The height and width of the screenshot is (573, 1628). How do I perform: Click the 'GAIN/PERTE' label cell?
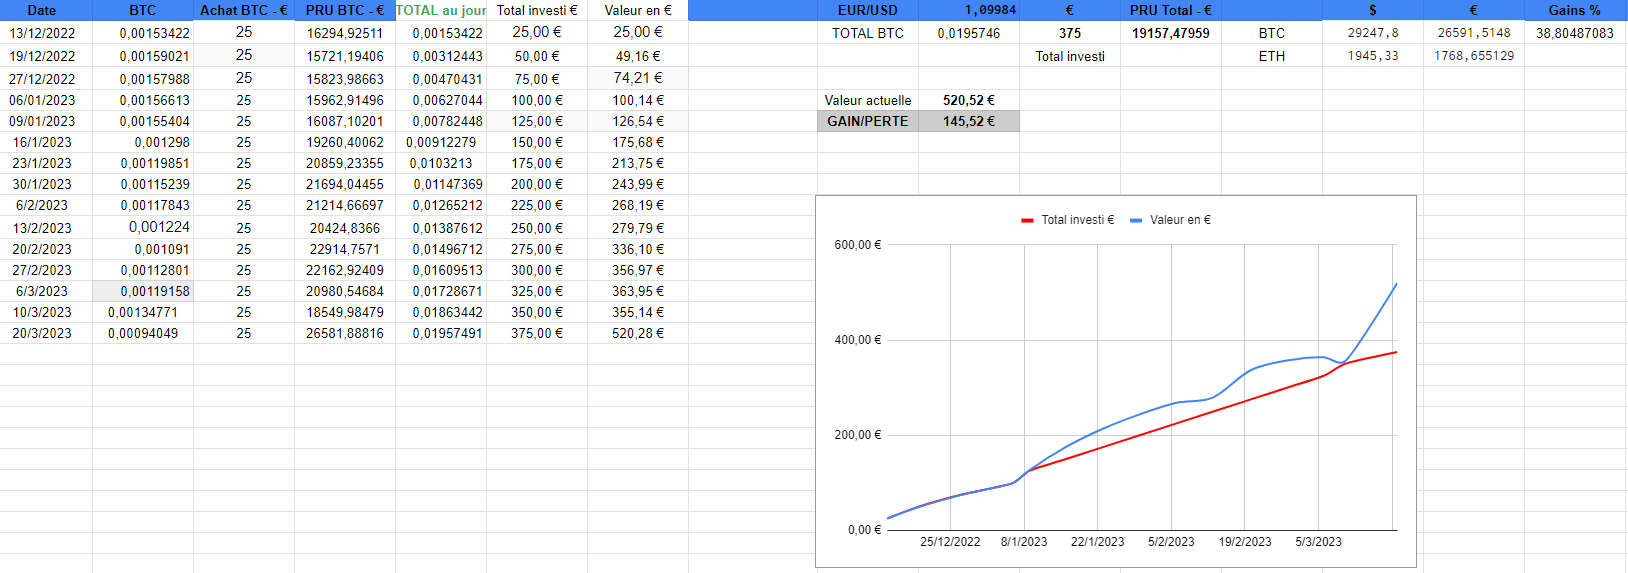pos(868,121)
